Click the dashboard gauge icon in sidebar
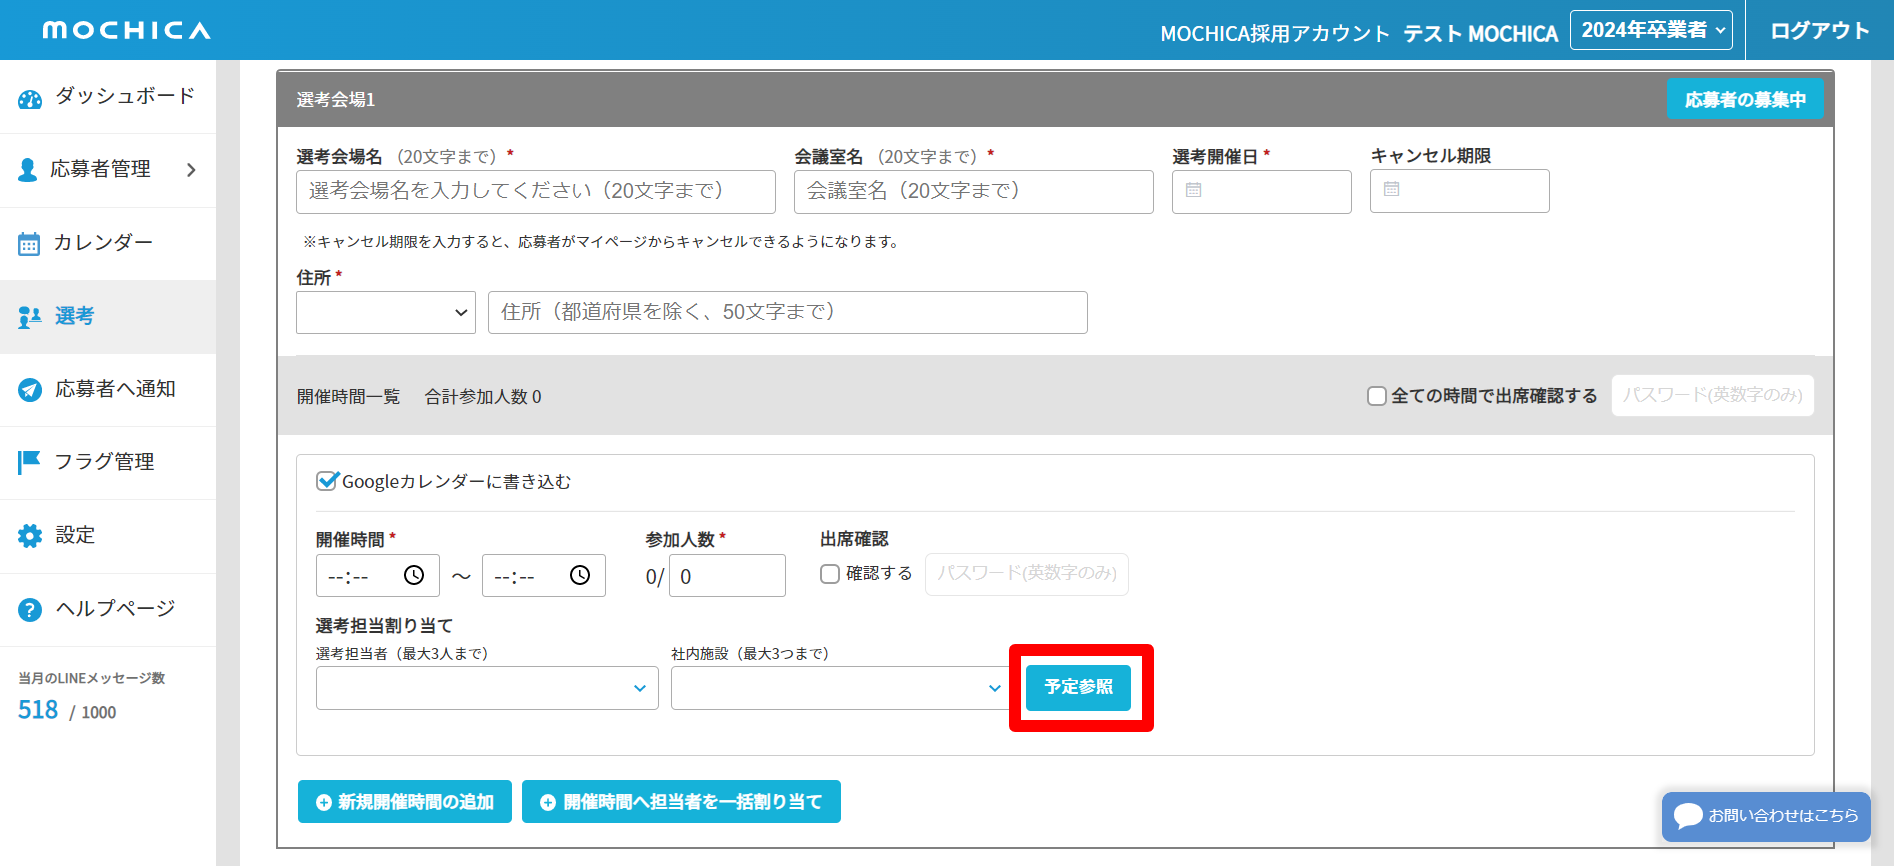Viewport: 1894px width, 866px height. pos(30,98)
